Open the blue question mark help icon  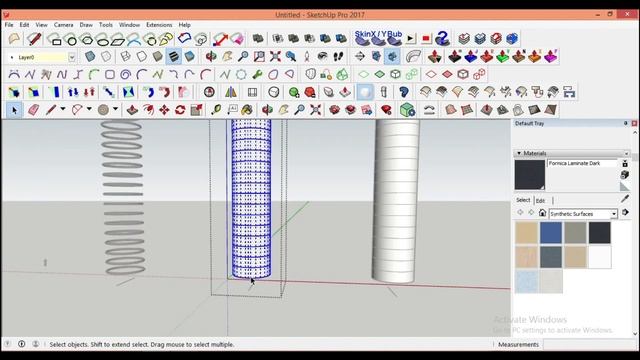(442, 39)
